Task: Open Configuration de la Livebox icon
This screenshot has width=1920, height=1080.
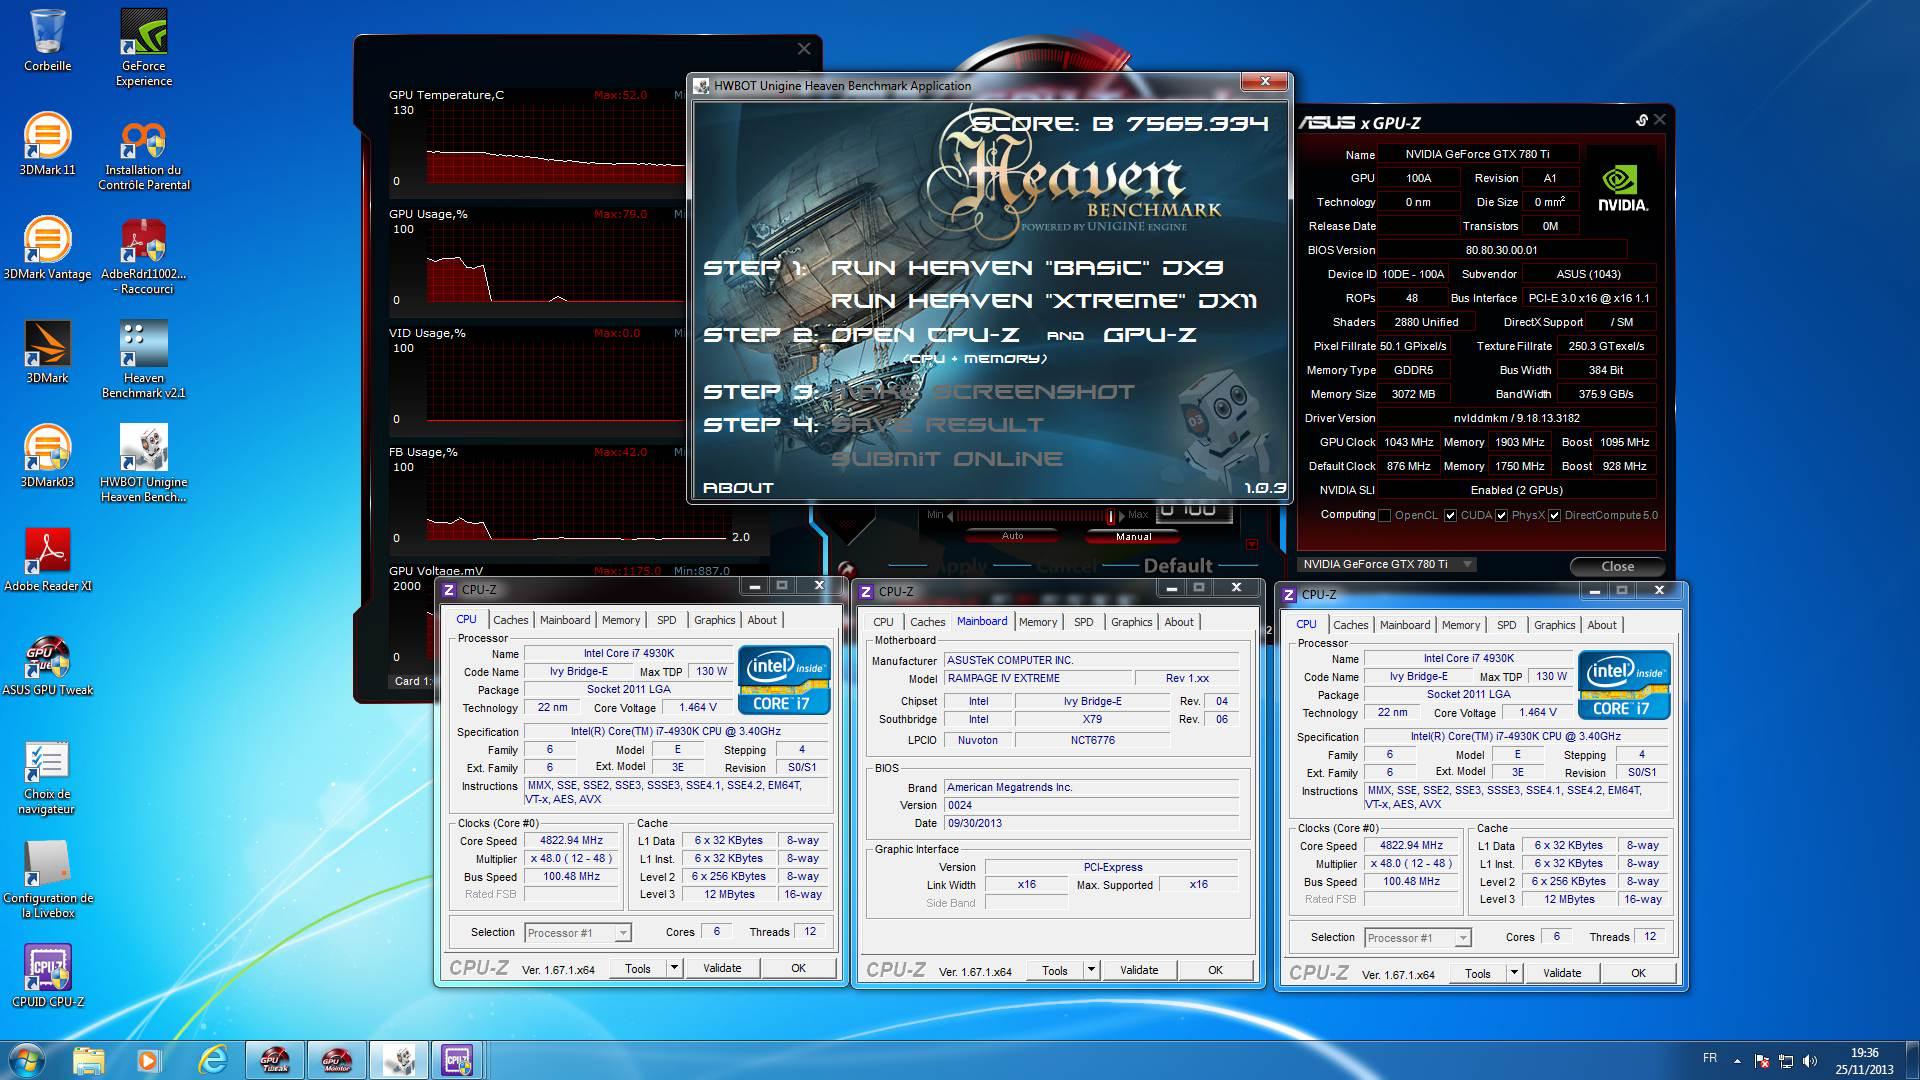Action: click(x=47, y=880)
